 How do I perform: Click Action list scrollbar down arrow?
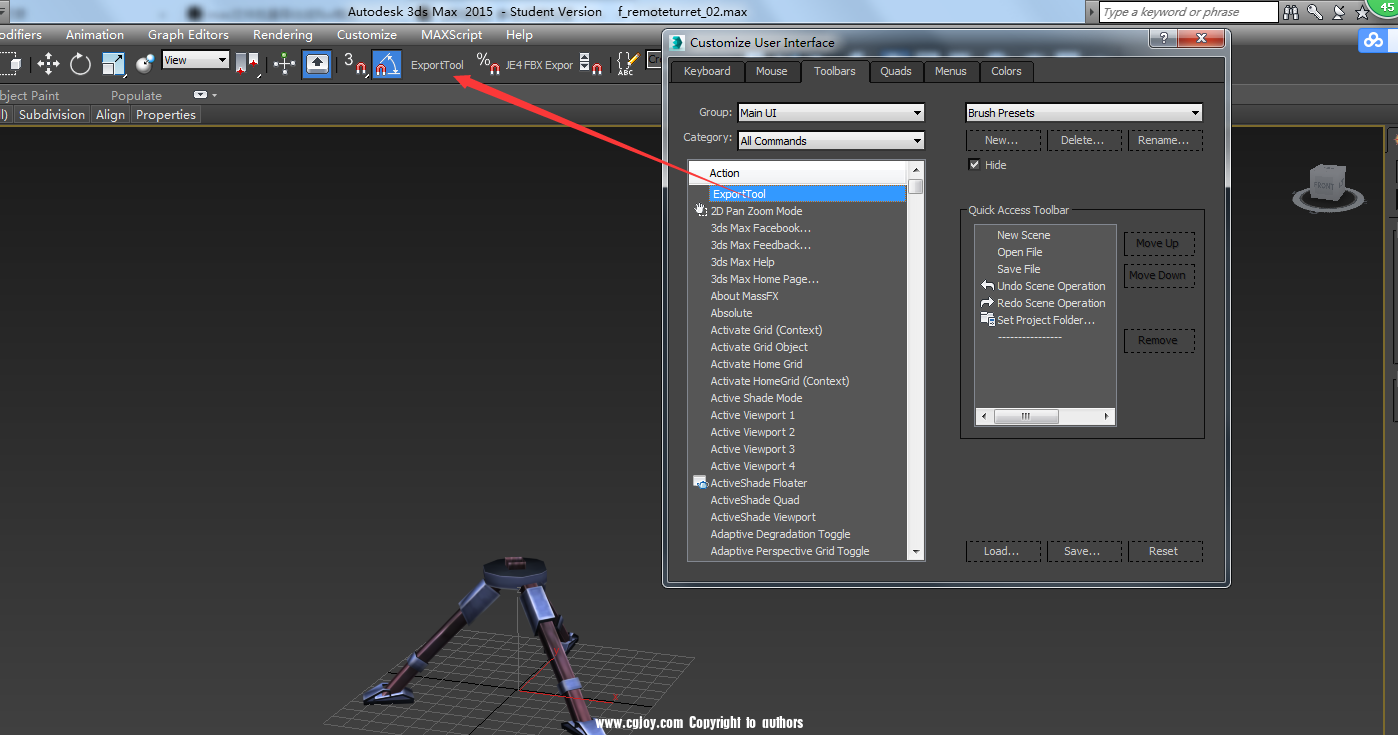(x=915, y=551)
